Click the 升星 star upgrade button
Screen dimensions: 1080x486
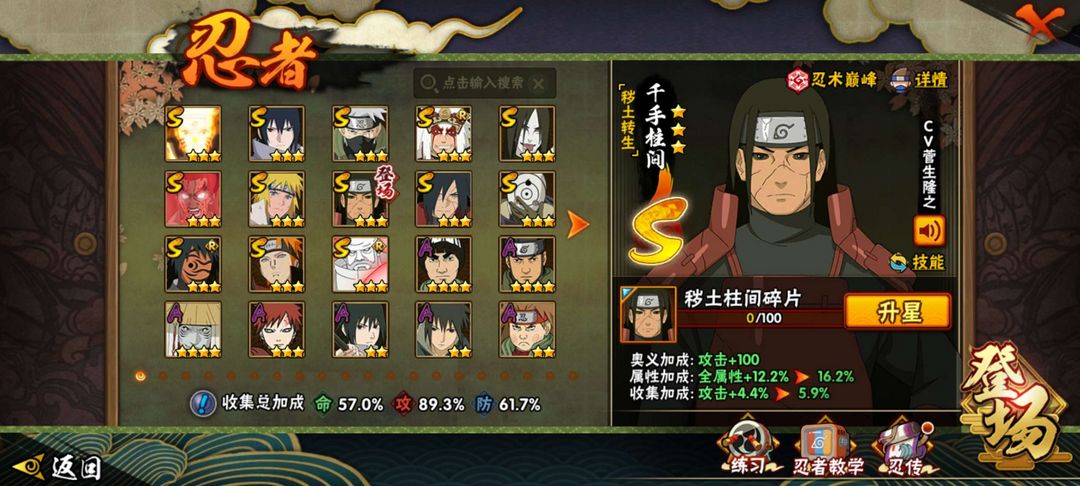coord(897,312)
